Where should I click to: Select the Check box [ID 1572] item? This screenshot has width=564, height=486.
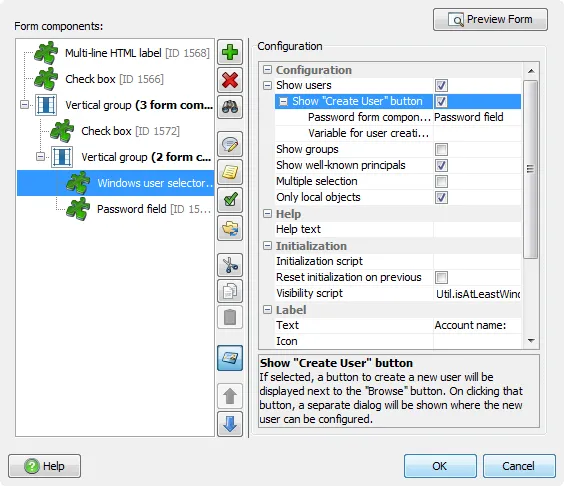[130, 131]
